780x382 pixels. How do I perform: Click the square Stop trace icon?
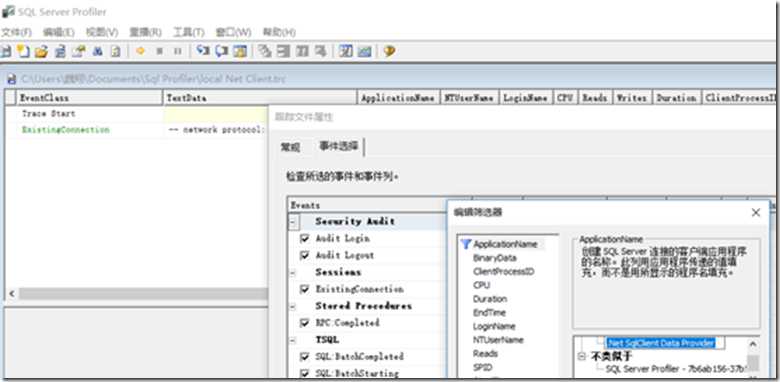click(160, 51)
